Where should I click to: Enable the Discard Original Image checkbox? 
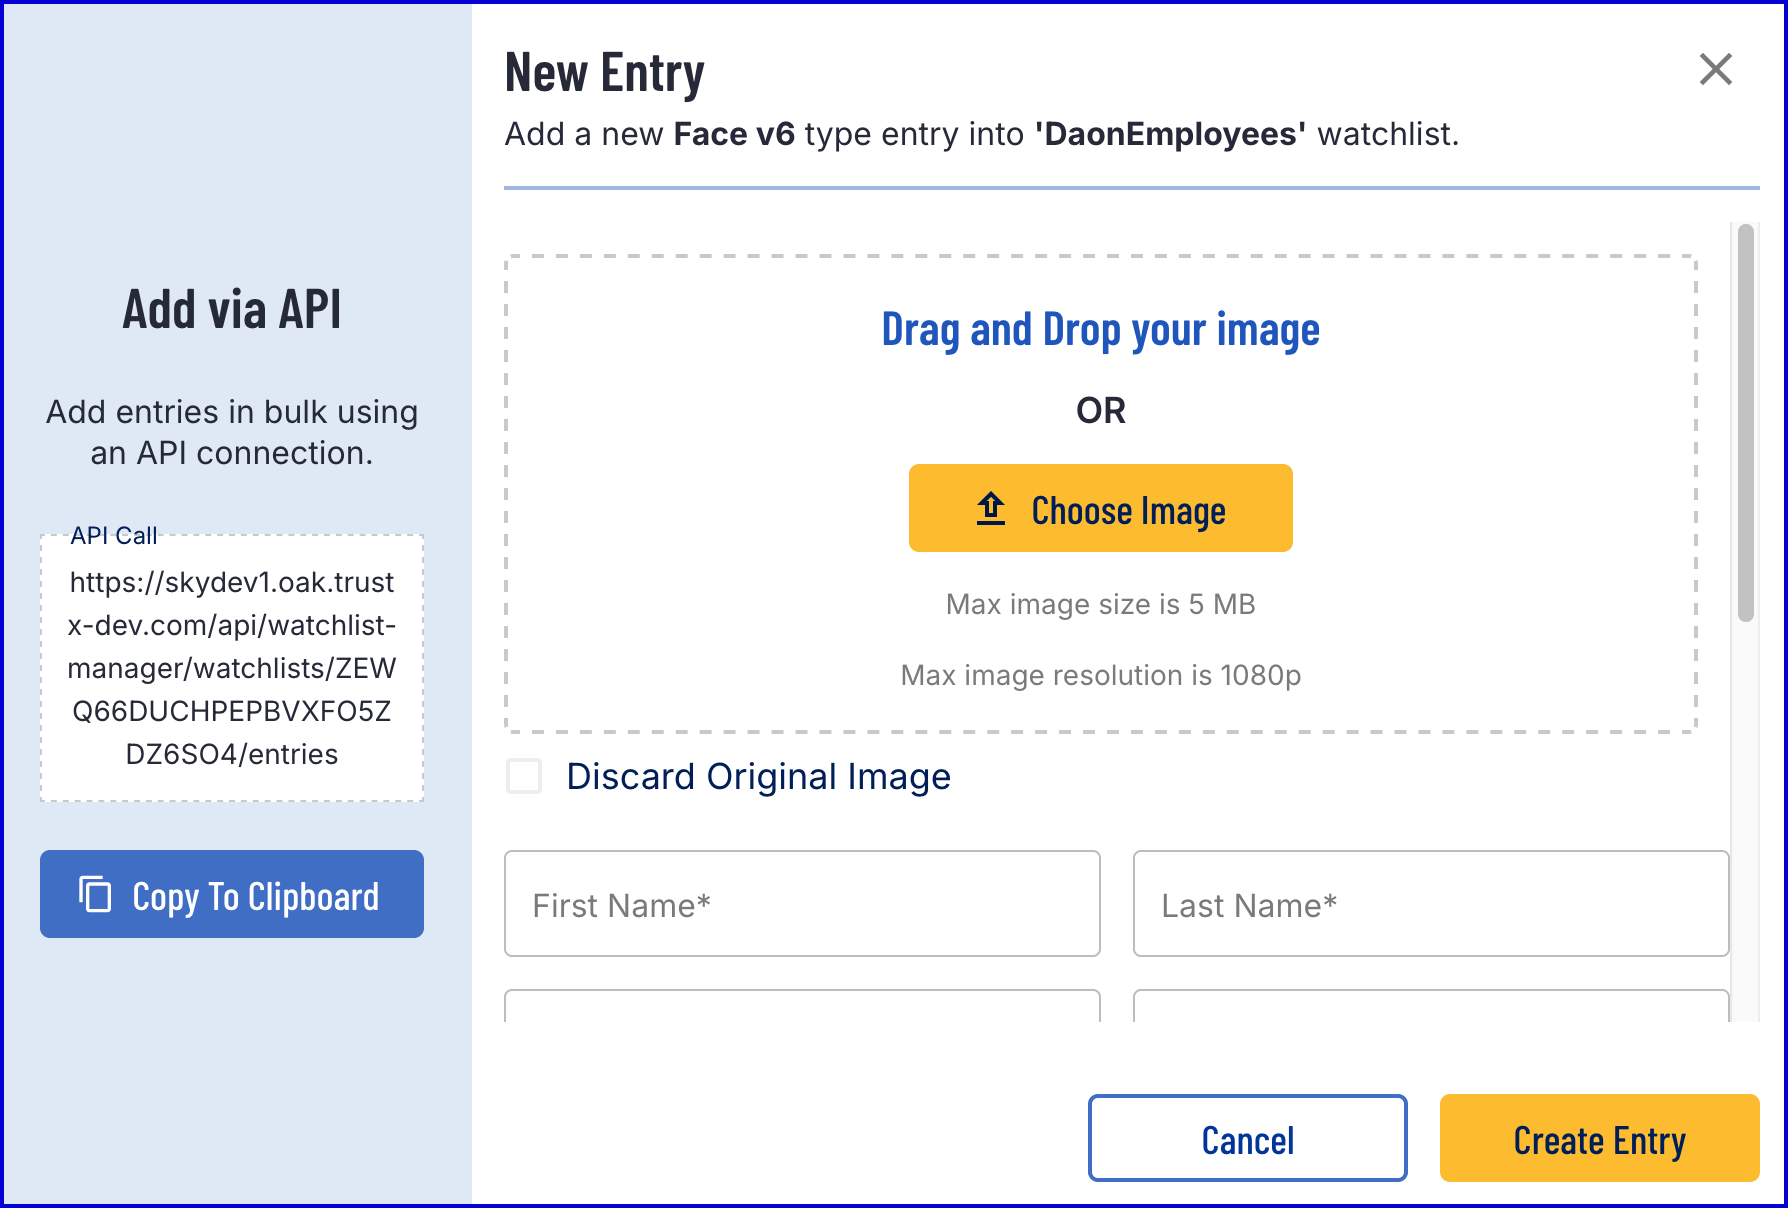[524, 776]
